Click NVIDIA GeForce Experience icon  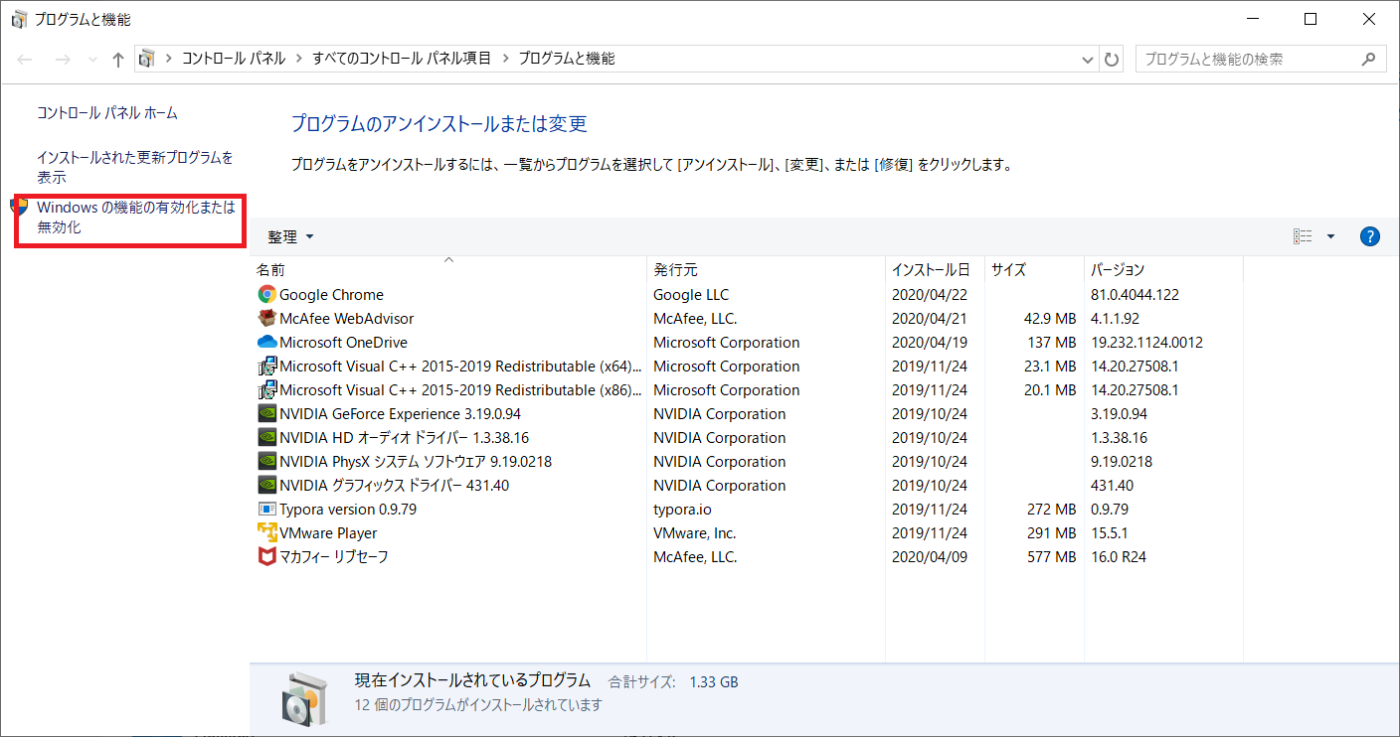pyautogui.click(x=267, y=414)
